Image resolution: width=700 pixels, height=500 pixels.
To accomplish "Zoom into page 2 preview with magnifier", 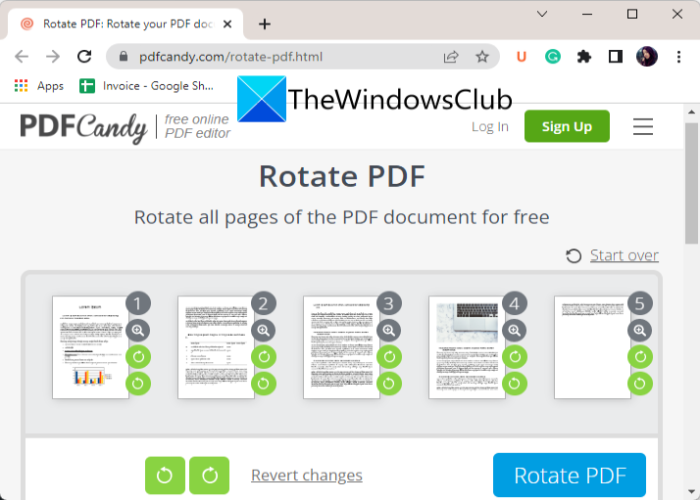I will (x=263, y=330).
